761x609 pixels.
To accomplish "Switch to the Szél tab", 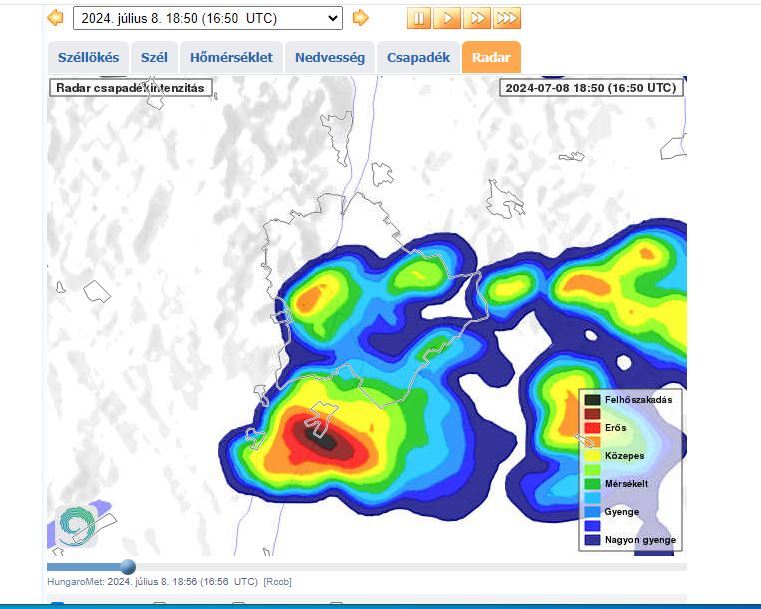I will pos(154,58).
